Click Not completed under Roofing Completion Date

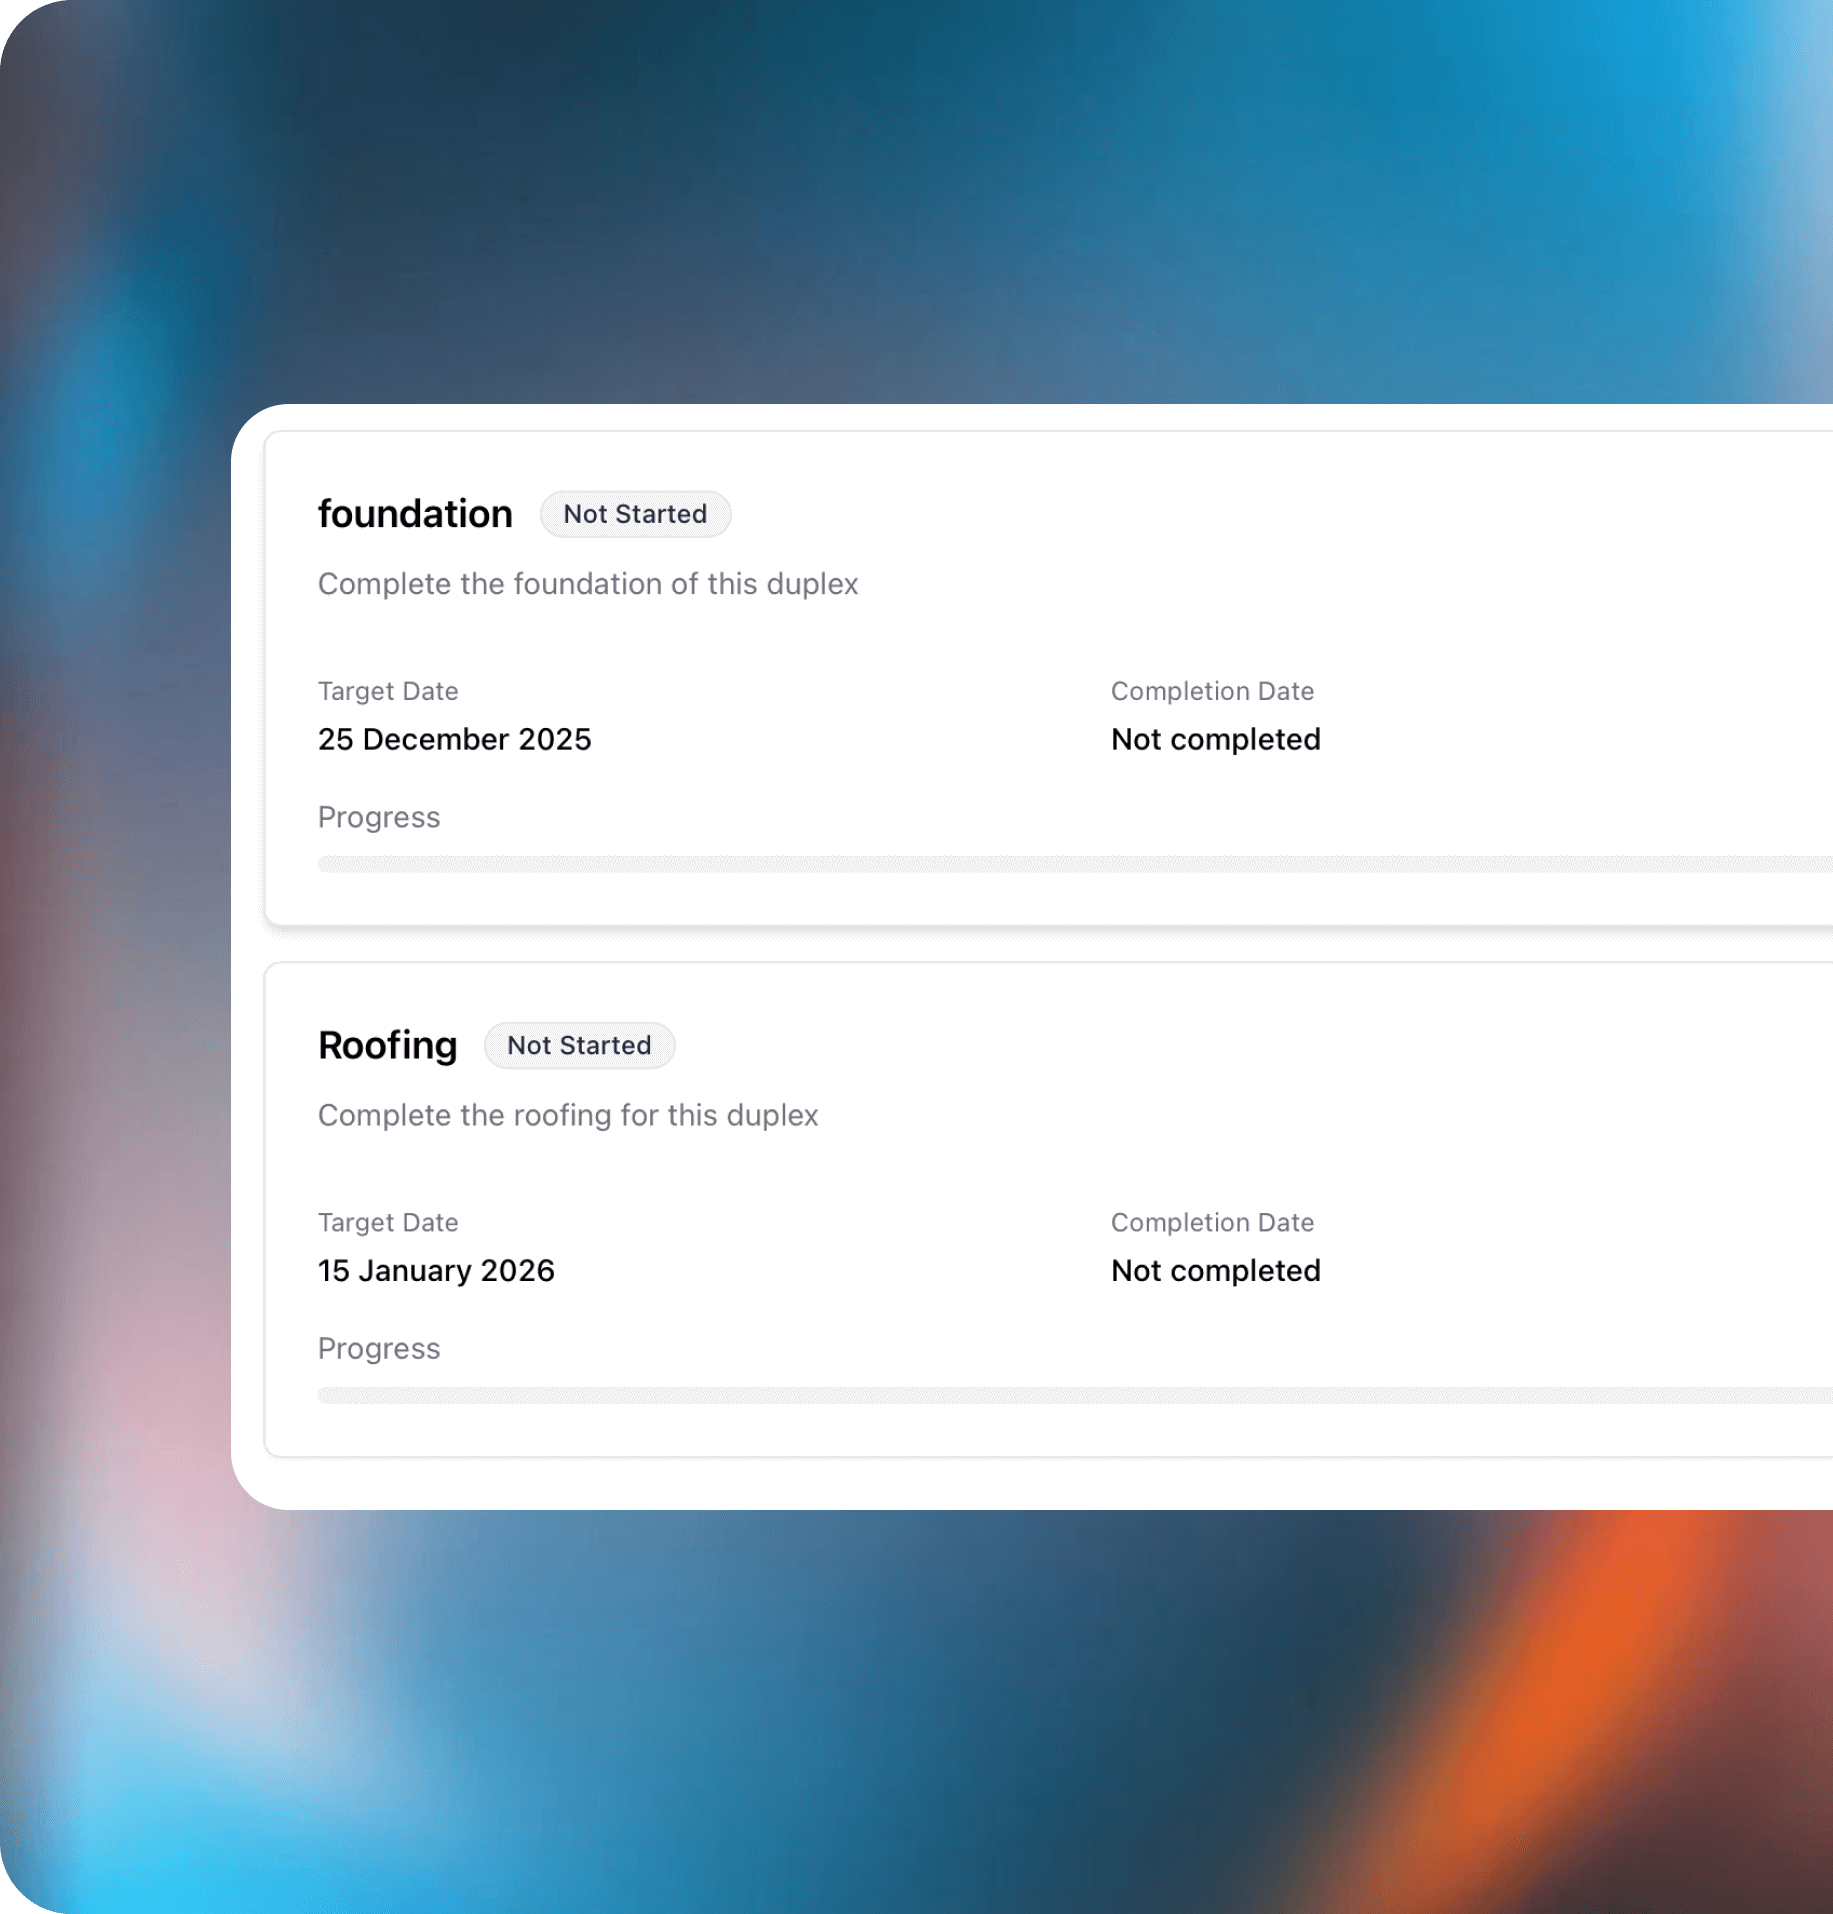[1214, 1270]
